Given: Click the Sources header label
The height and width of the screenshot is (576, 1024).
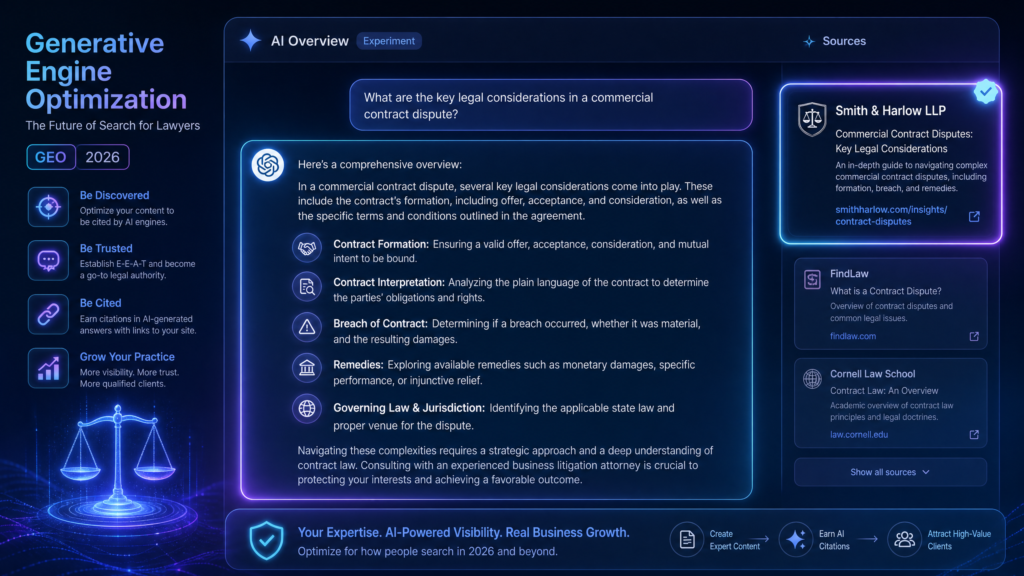Looking at the screenshot, I should (x=844, y=41).
